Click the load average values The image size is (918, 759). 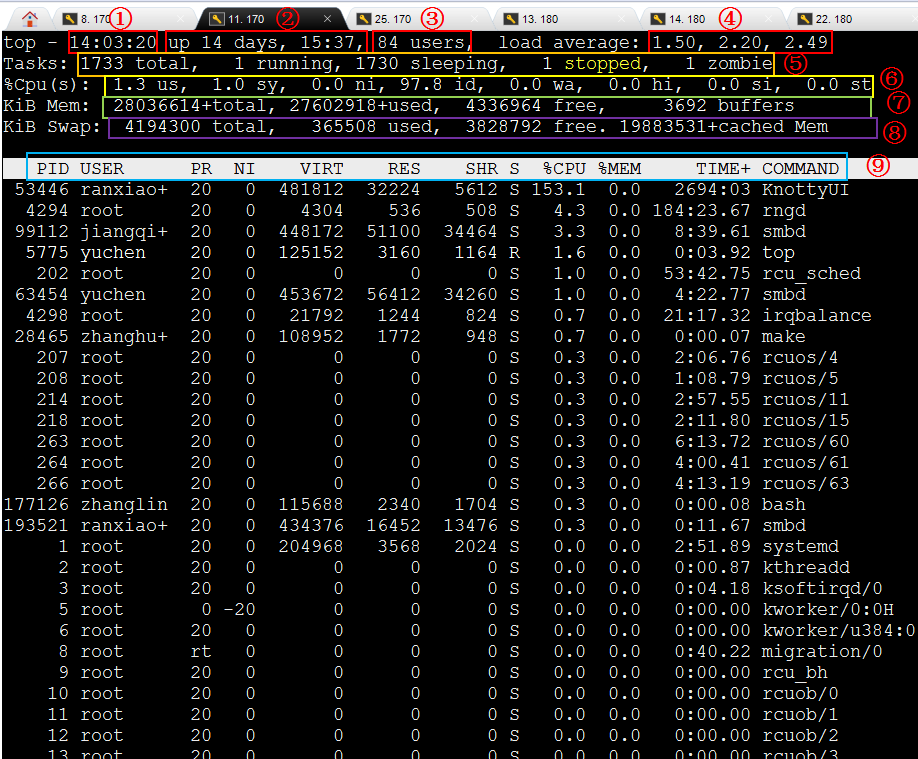pyautogui.click(x=740, y=42)
